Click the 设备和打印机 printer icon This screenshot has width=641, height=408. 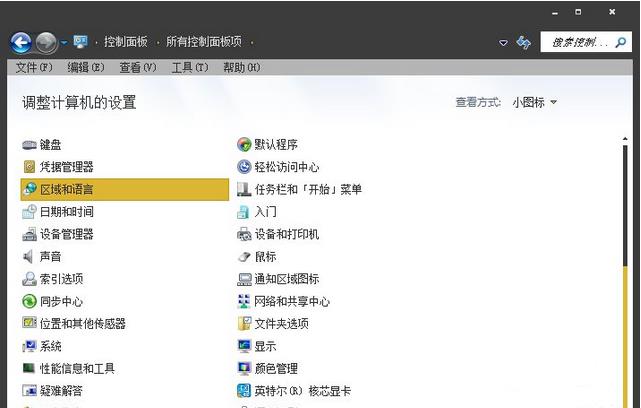click(x=244, y=234)
